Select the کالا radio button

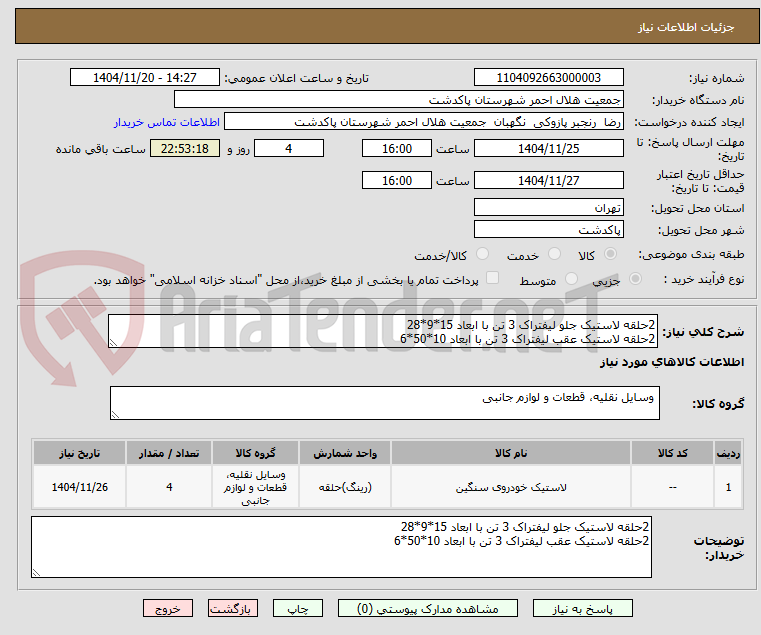(x=611, y=253)
